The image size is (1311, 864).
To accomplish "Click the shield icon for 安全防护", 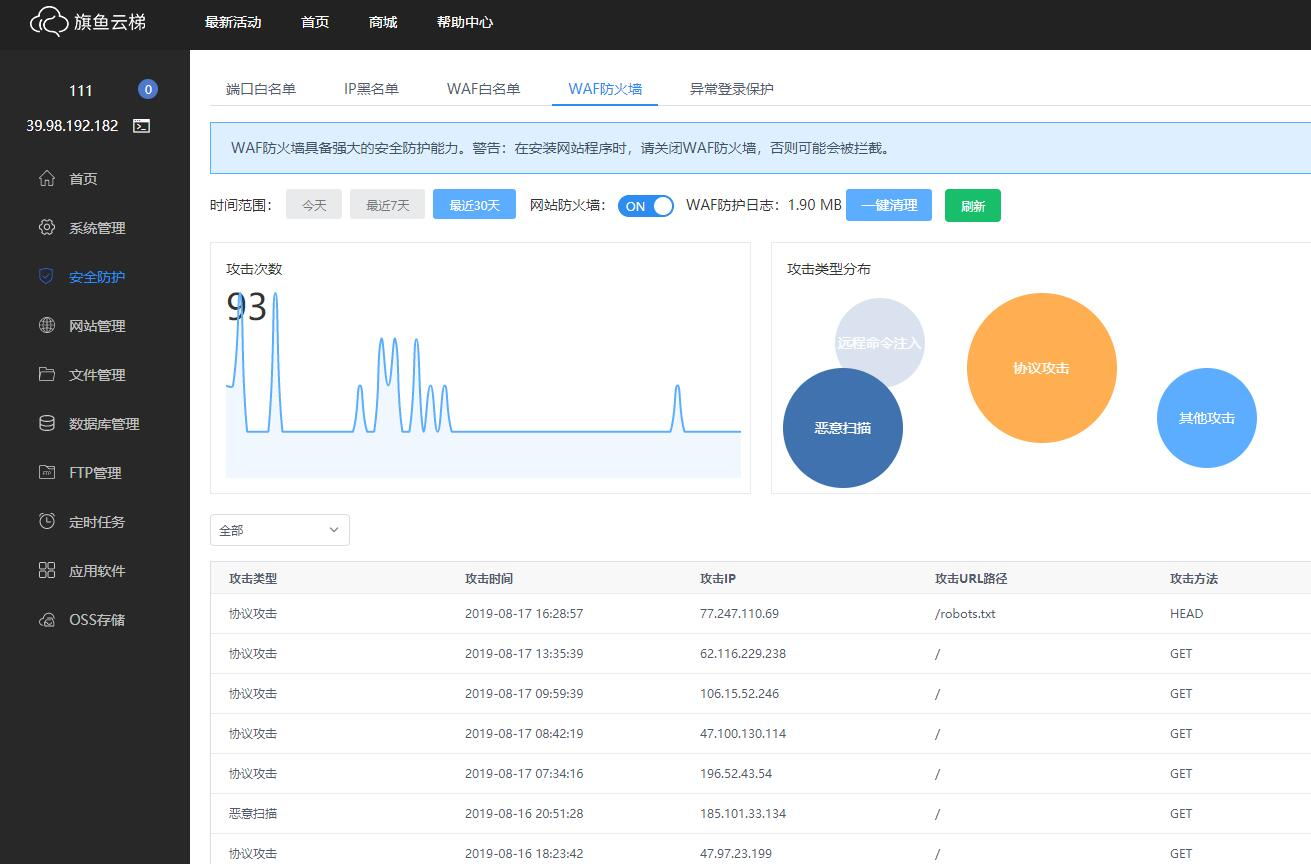I will click(x=46, y=276).
